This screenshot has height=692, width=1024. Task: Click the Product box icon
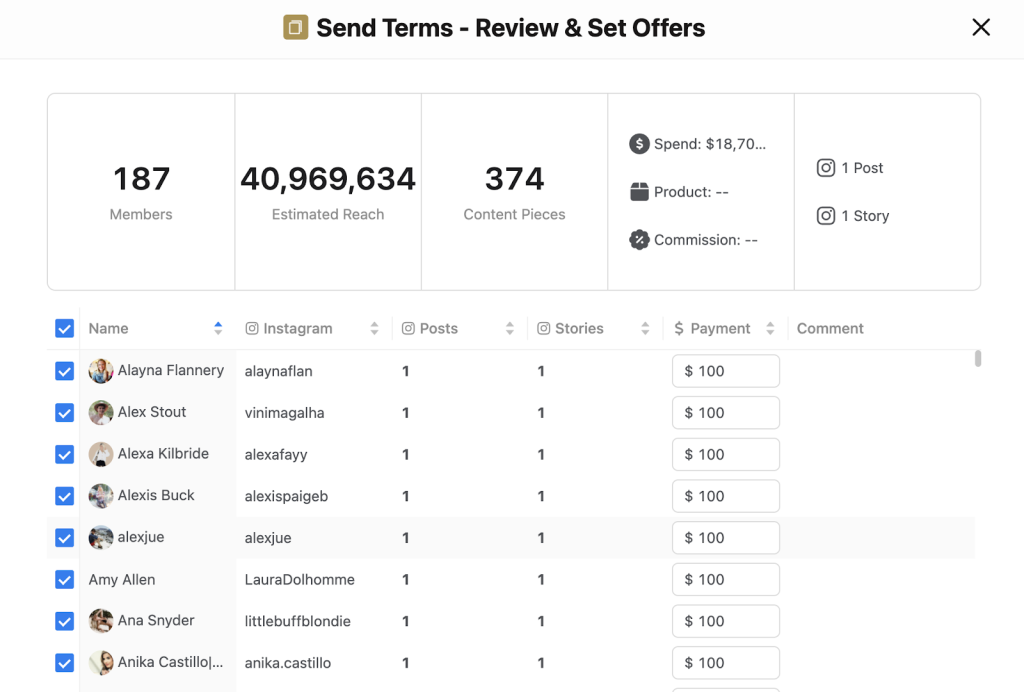click(x=639, y=192)
